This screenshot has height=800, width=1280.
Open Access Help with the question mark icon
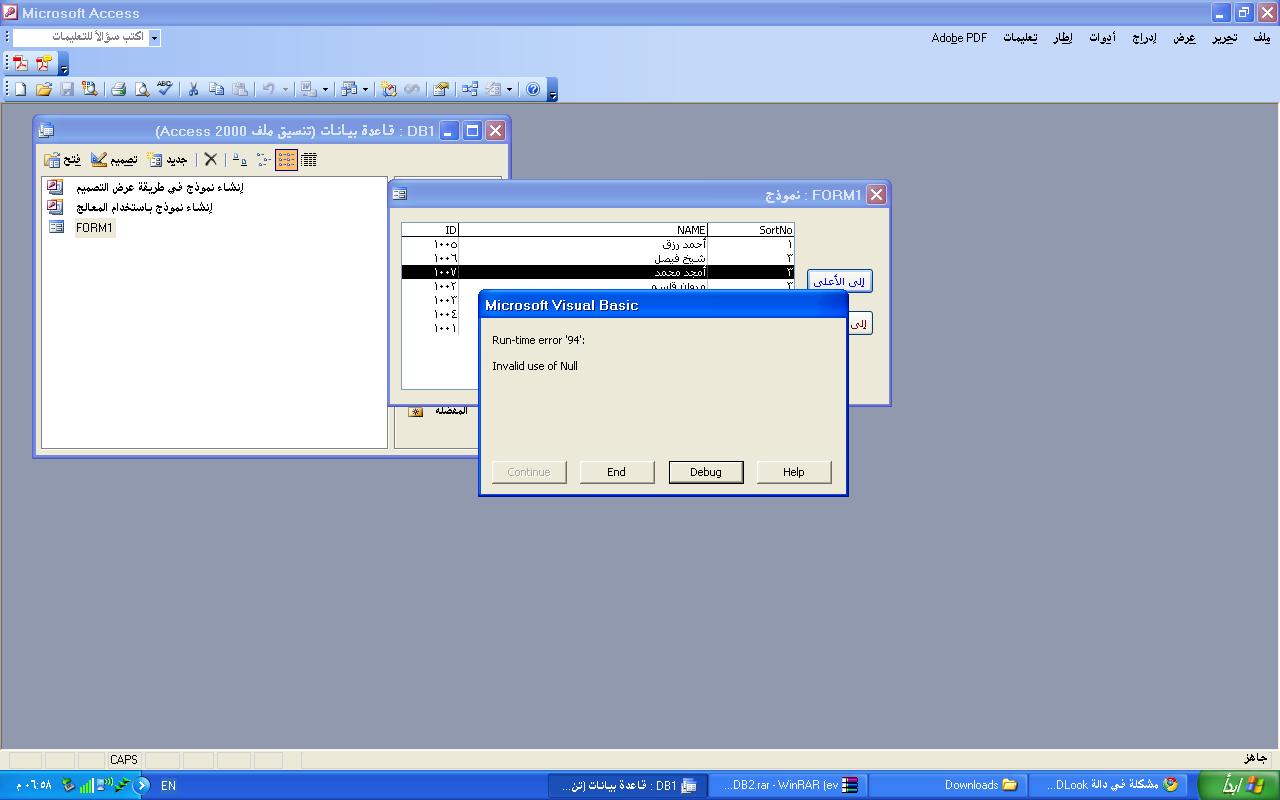tap(533, 89)
